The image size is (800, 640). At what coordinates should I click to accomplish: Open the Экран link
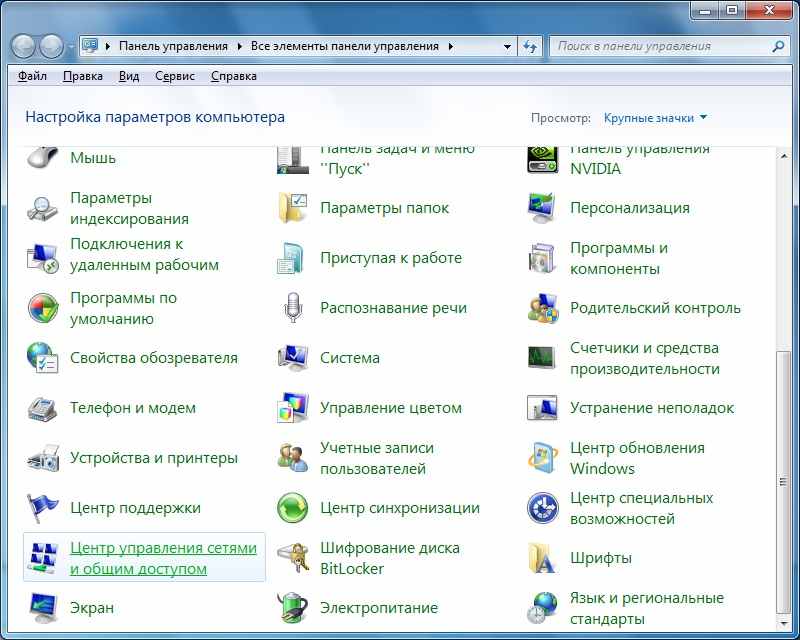click(x=92, y=608)
